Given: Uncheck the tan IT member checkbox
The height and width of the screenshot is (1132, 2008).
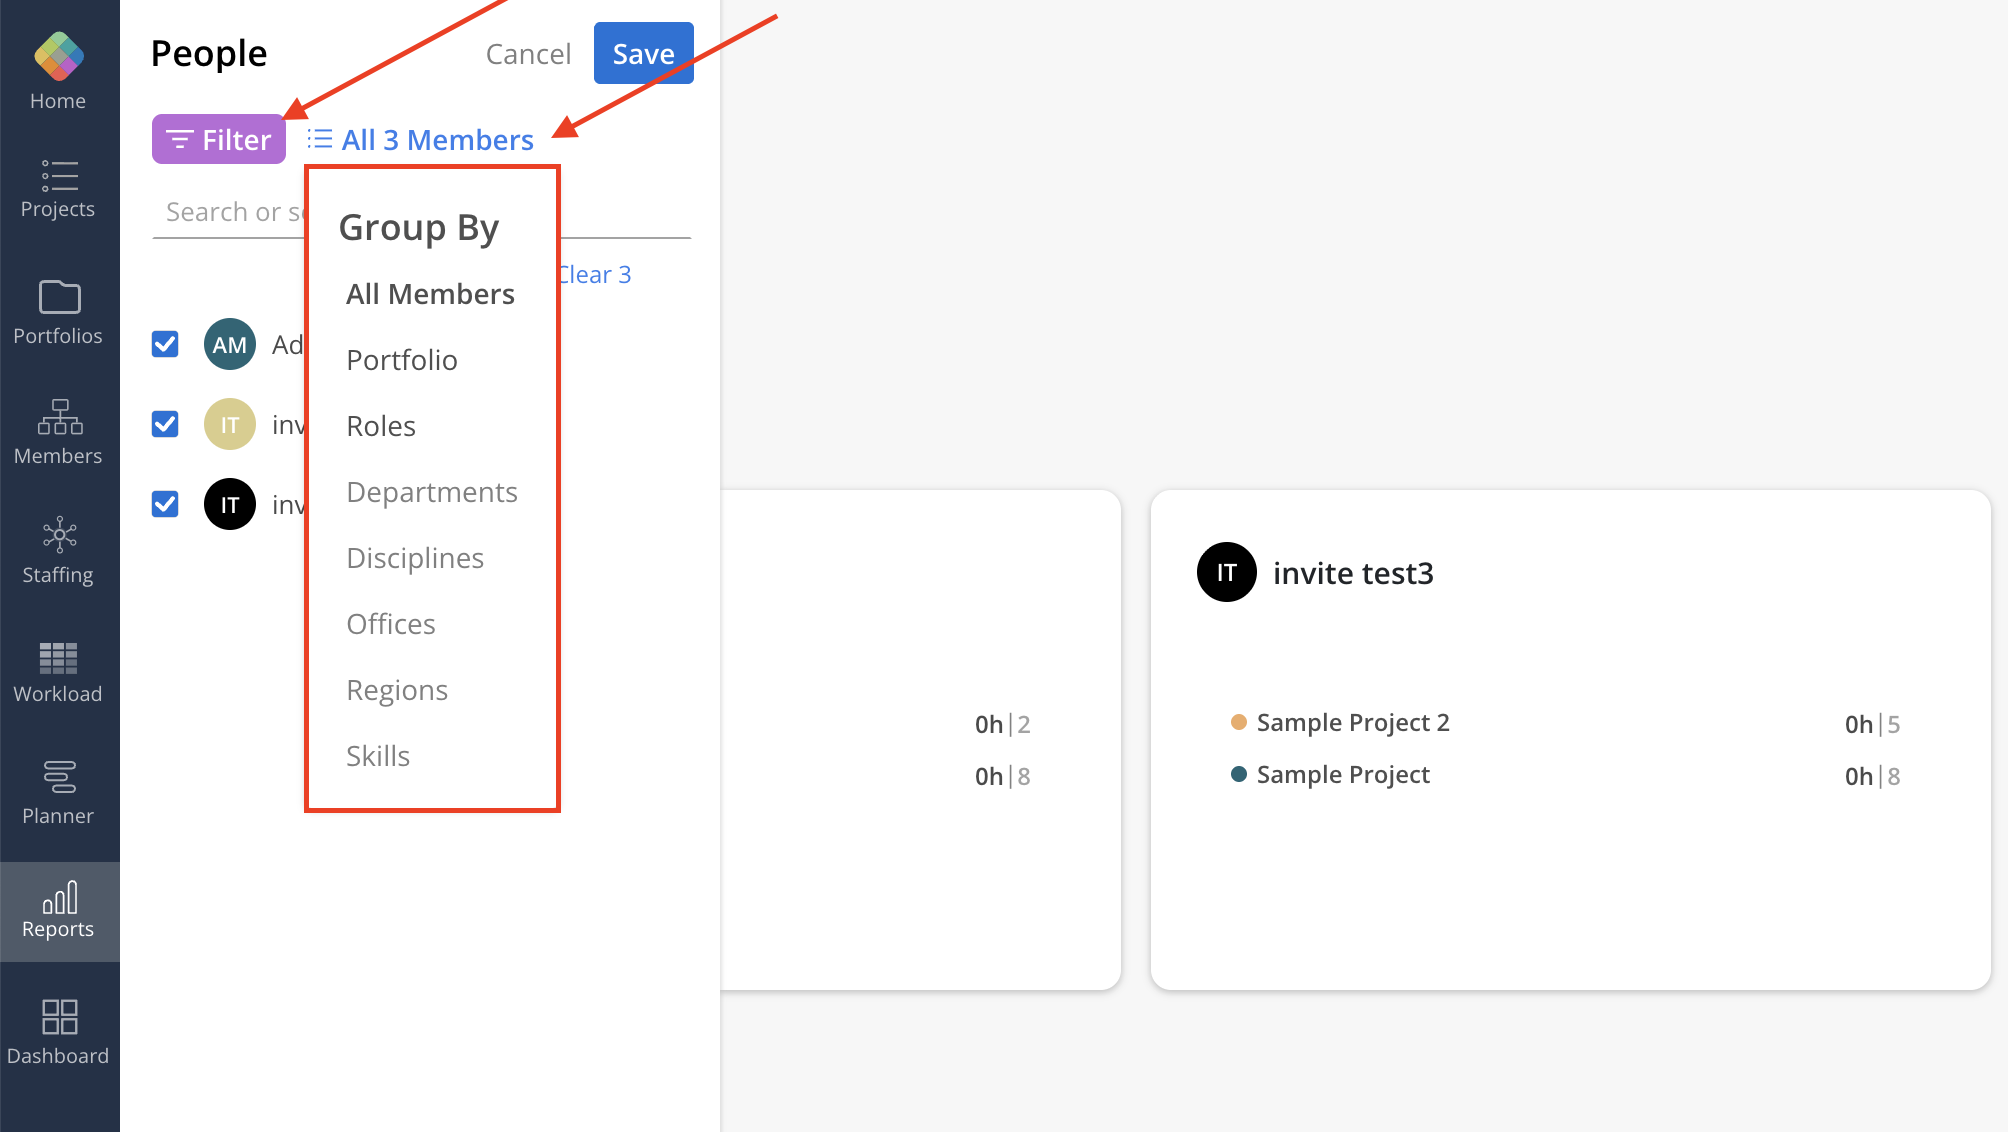Looking at the screenshot, I should [x=165, y=424].
